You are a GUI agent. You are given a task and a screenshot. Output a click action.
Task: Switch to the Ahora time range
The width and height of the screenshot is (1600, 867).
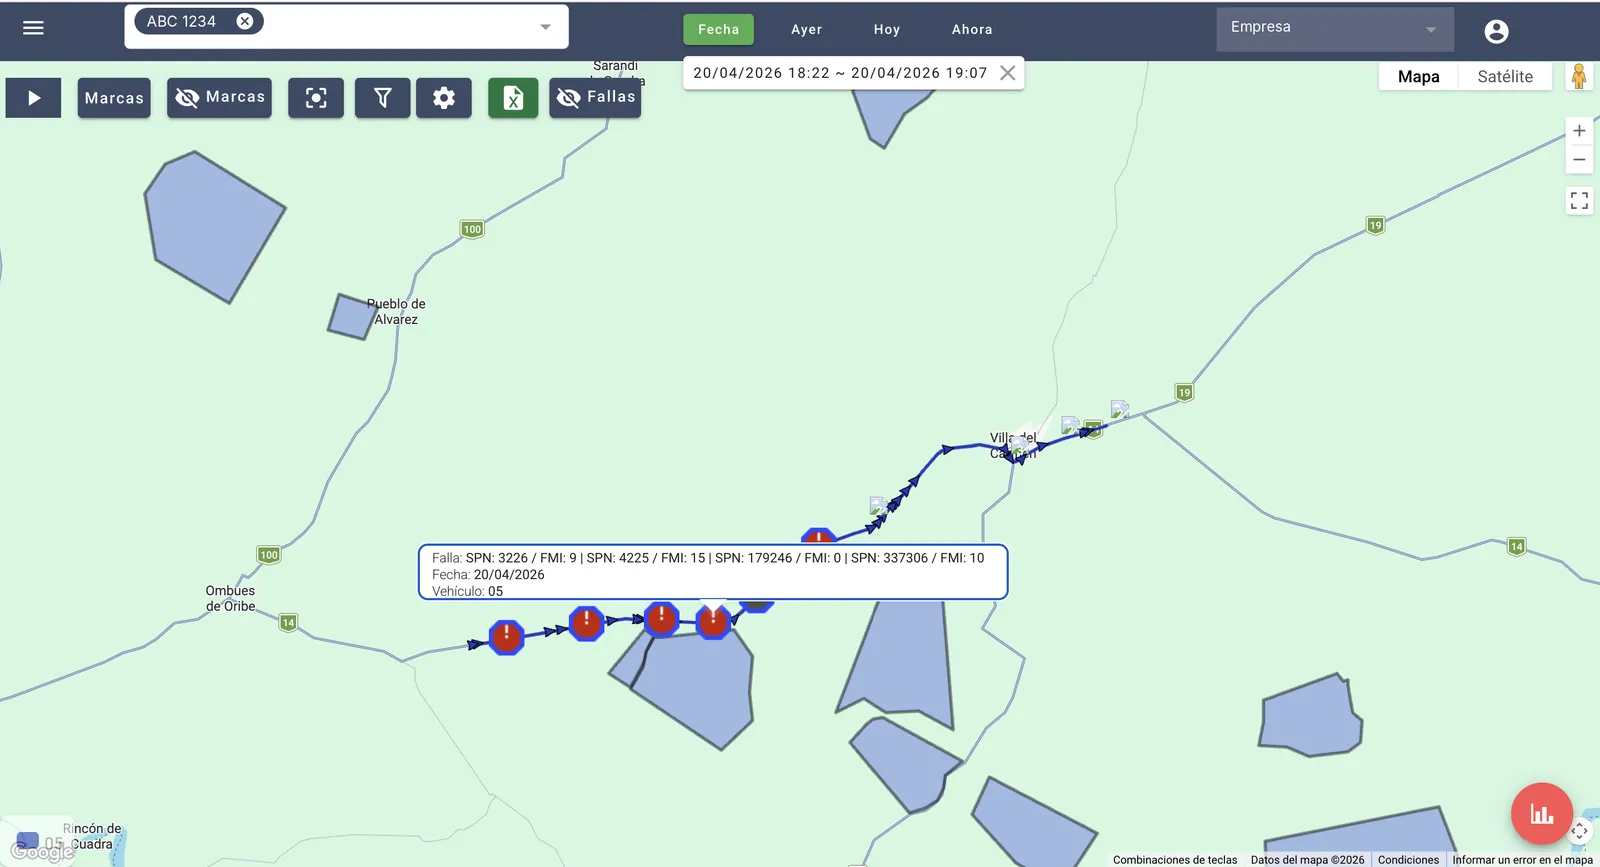pos(972,29)
